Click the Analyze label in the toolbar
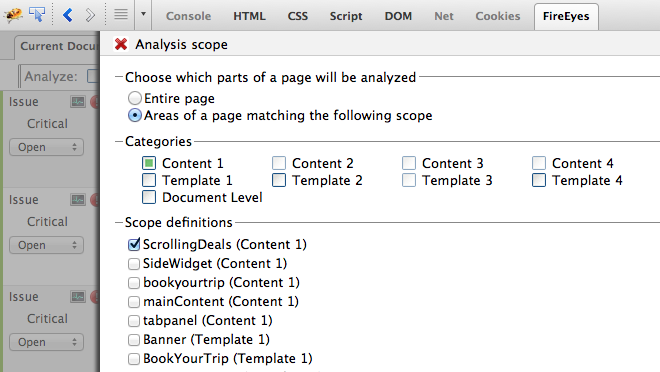The image size is (660, 372). 51,76
